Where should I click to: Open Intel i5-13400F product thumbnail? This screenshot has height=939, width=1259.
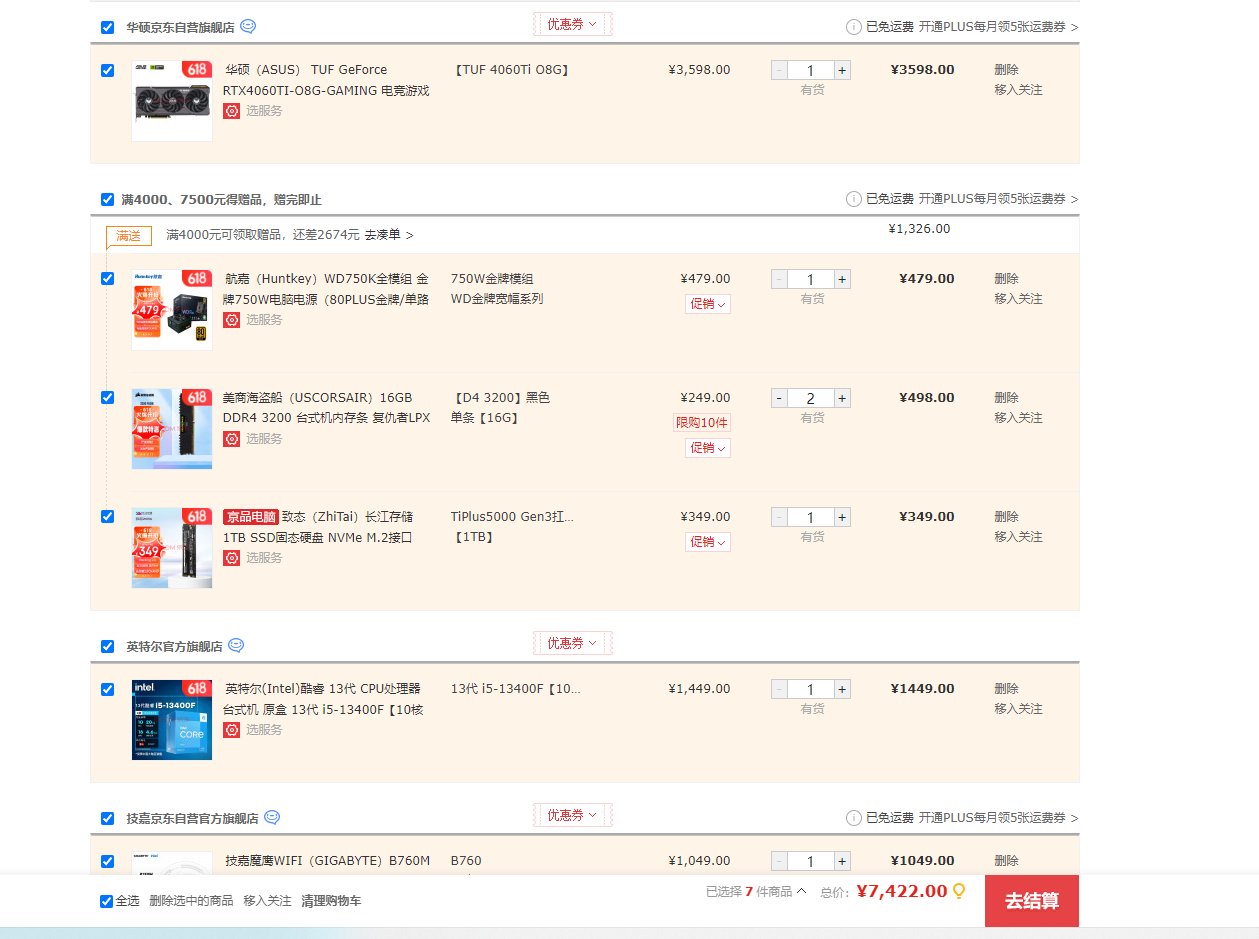172,720
